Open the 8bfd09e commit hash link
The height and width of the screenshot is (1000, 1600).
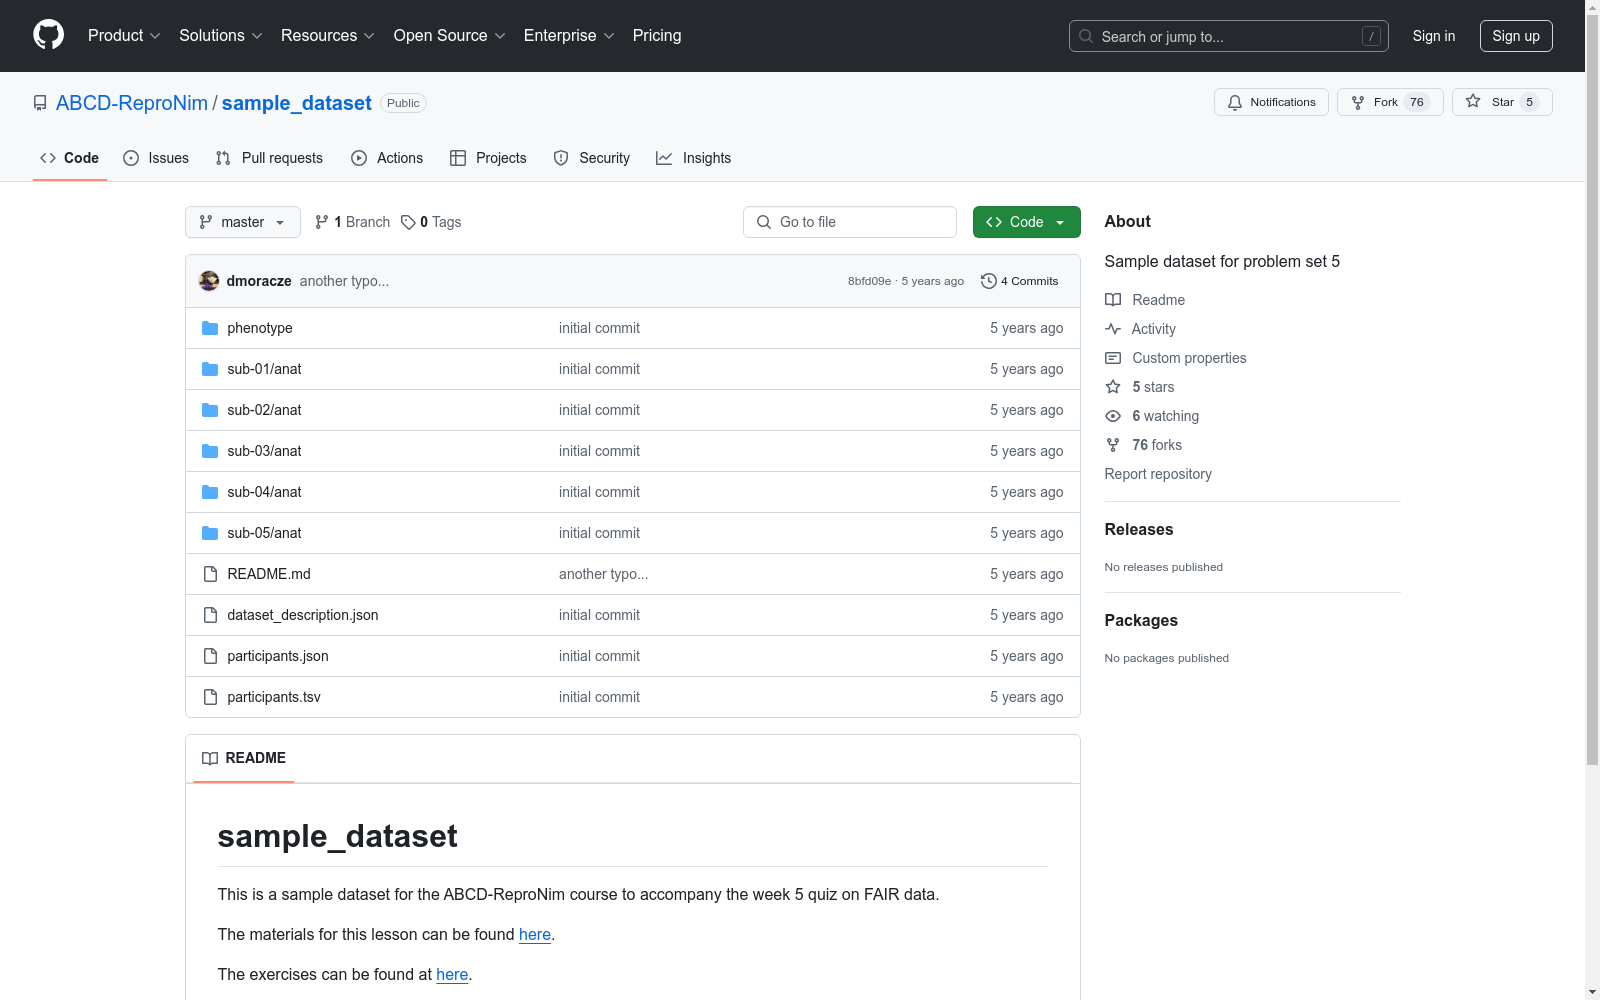tap(869, 281)
